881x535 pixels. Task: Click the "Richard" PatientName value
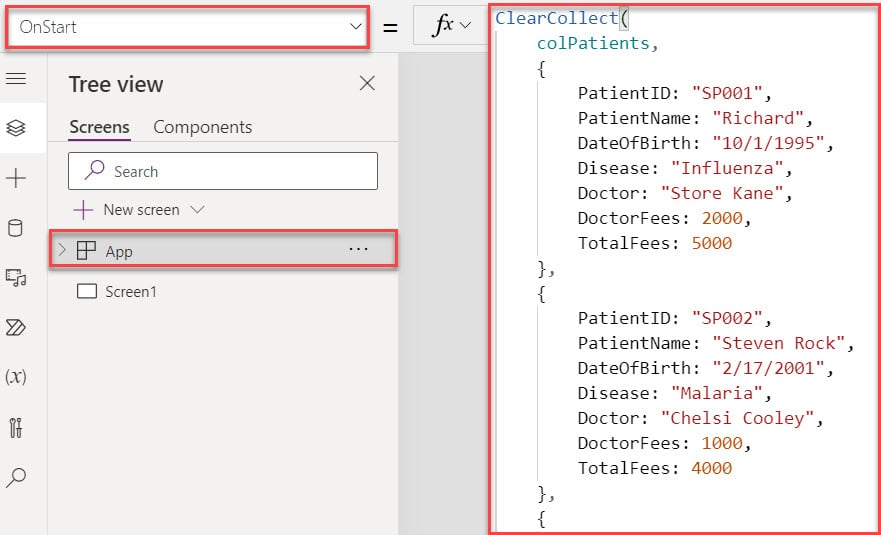point(758,118)
